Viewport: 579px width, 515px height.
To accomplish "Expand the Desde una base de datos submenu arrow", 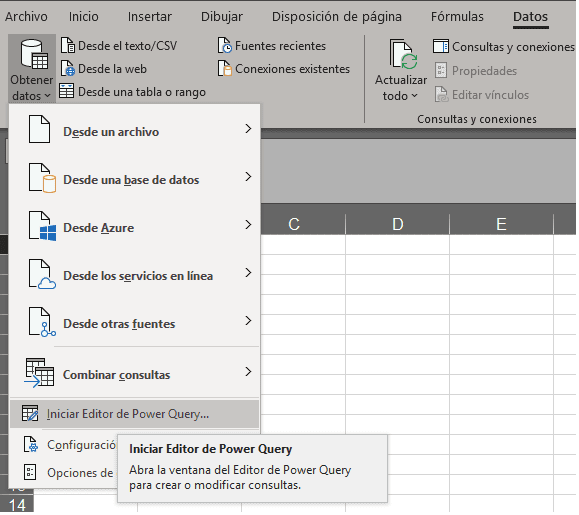I will point(249,177).
